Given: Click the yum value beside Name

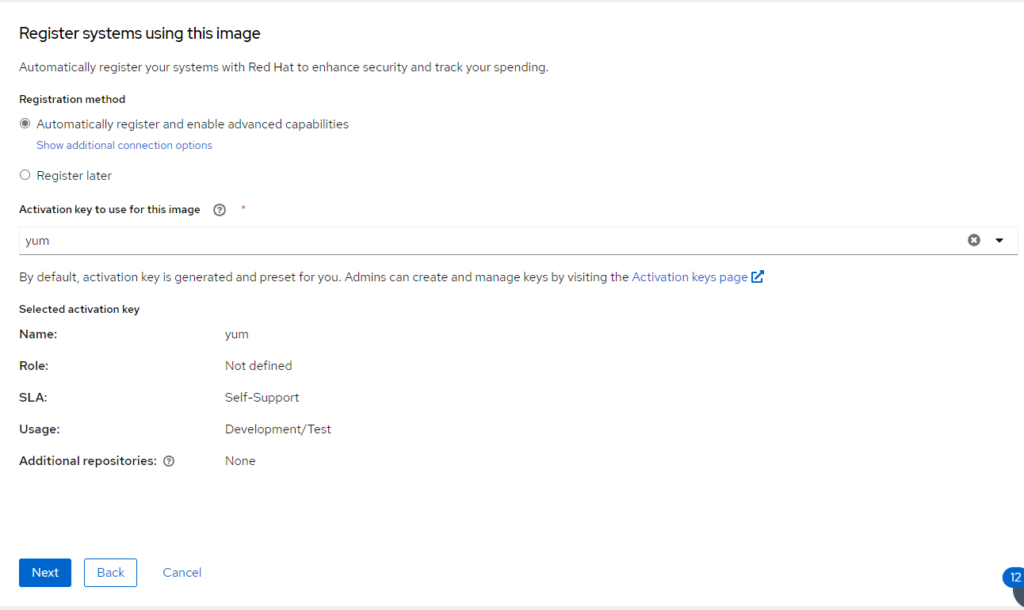Looking at the screenshot, I should 237,334.
